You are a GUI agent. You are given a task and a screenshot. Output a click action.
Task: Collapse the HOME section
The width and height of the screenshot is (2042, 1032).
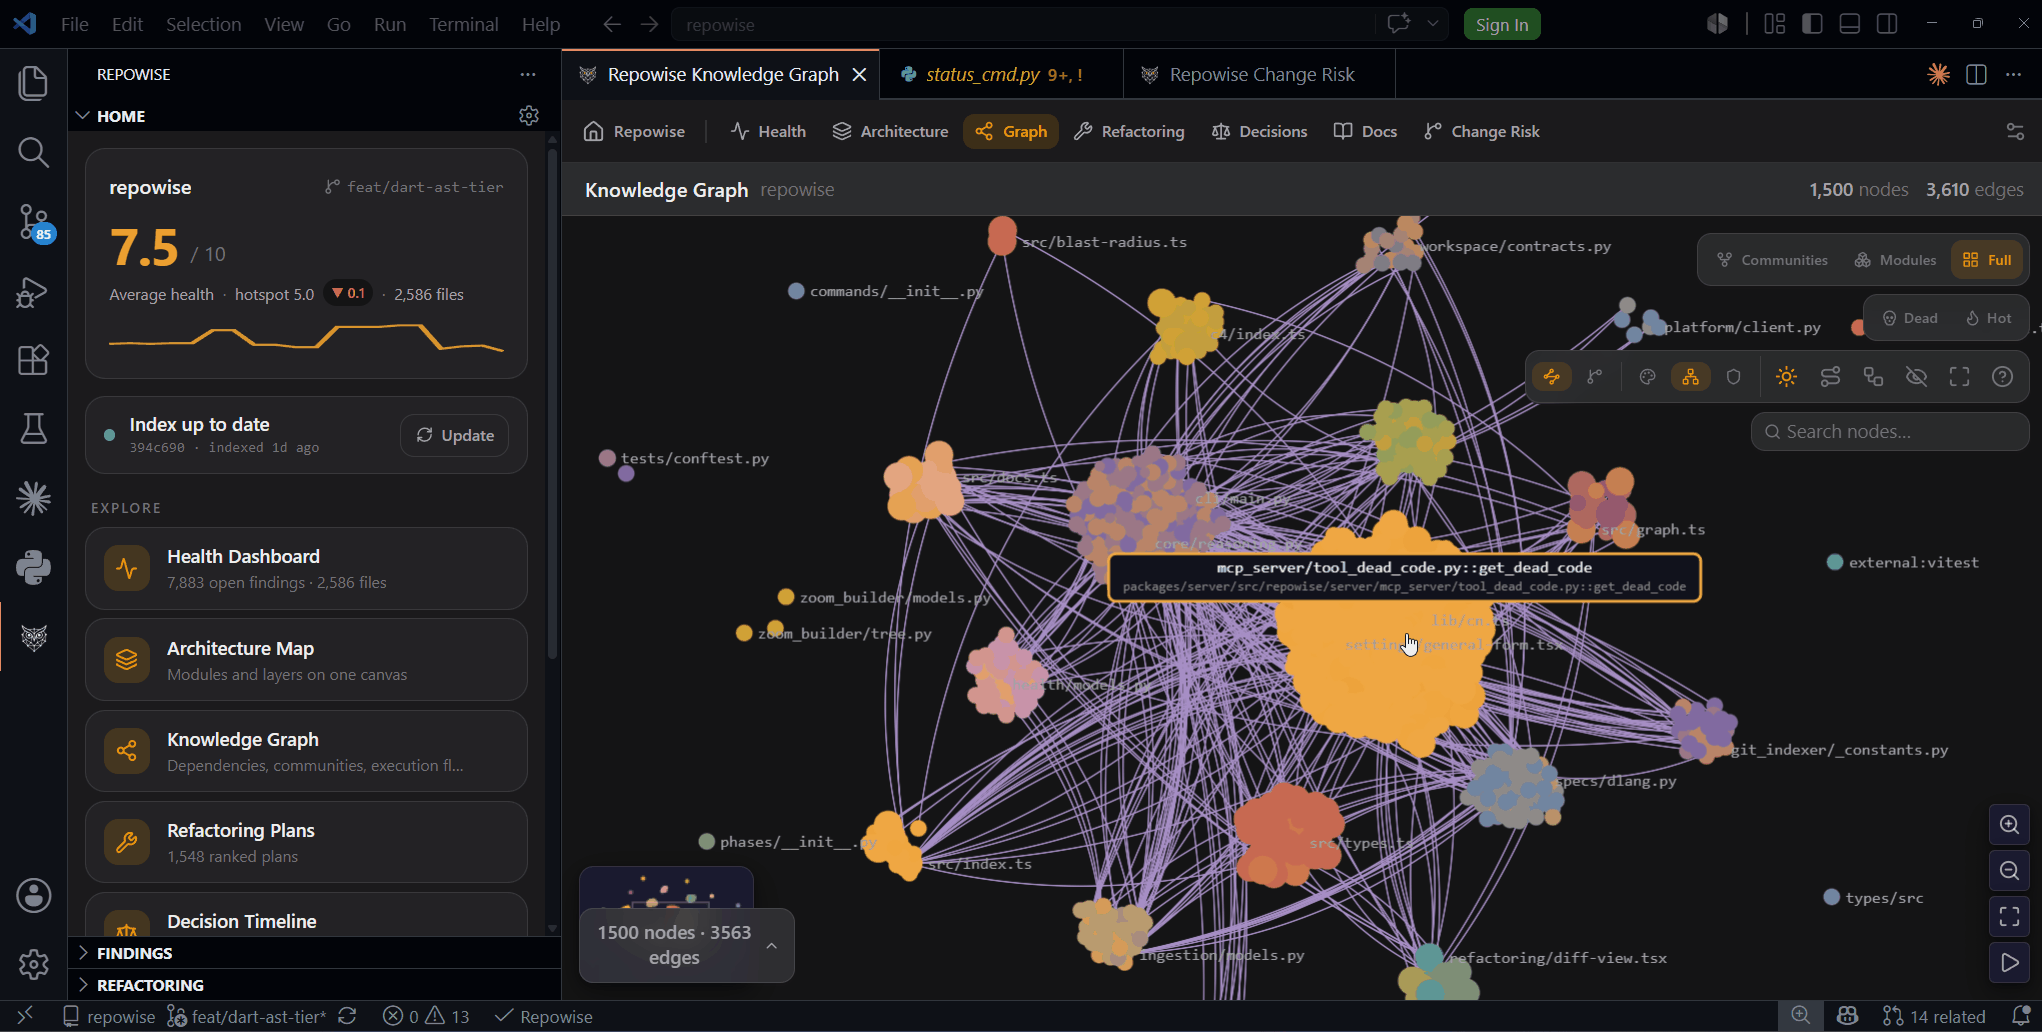pos(83,116)
